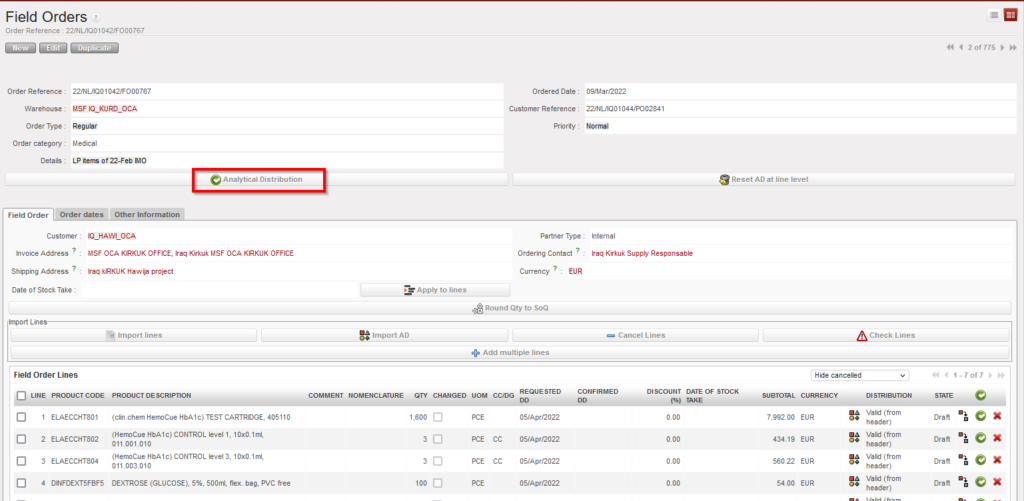Click Reset AD at line level

coord(762,180)
